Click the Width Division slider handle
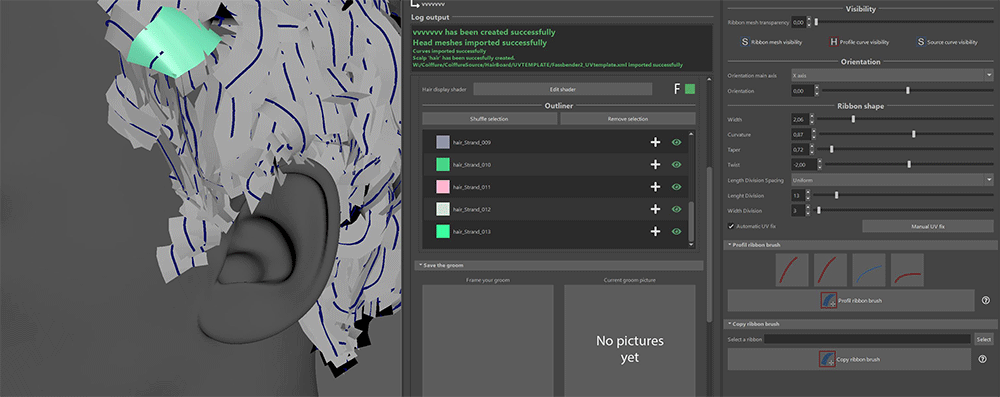1000x397 pixels. click(x=819, y=210)
